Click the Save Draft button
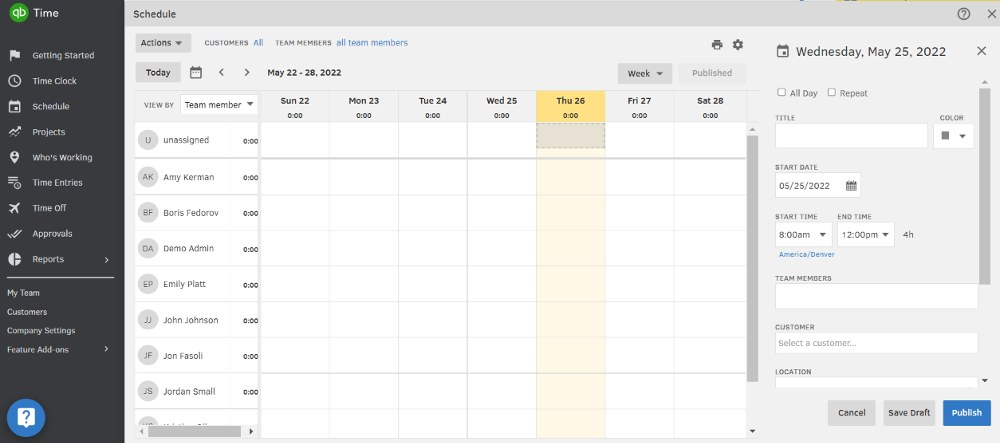Viewport: 1000px width, 443px height. (909, 412)
